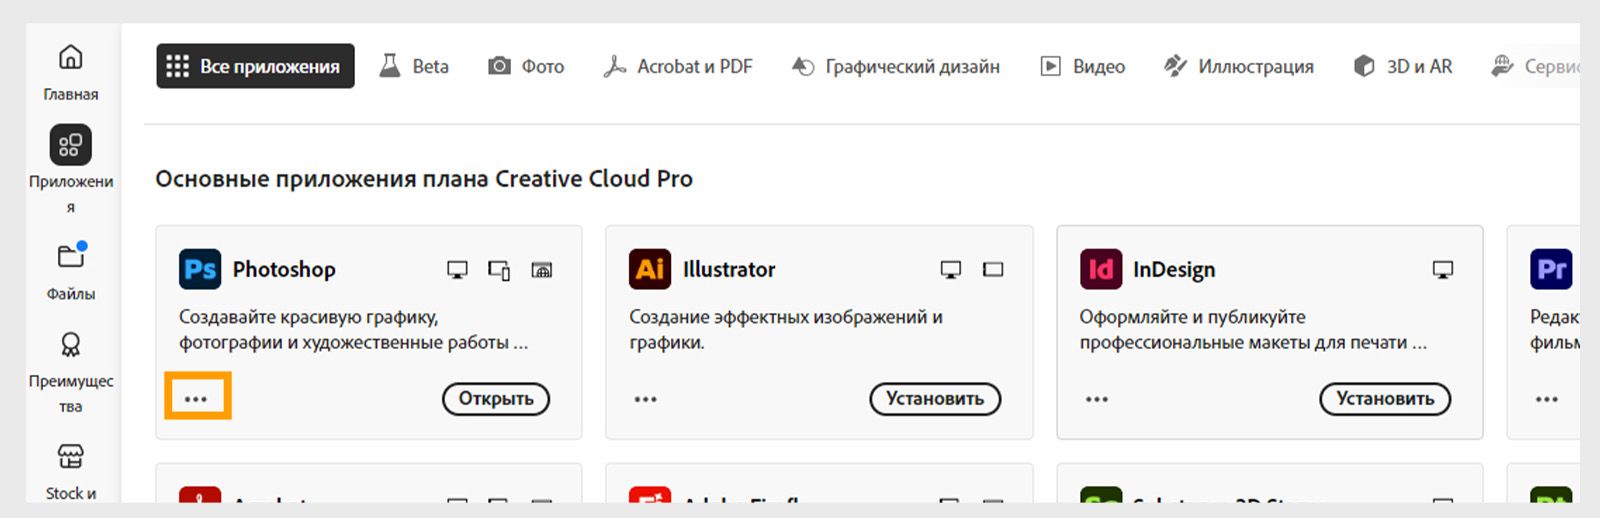Switch to the Фото category tab
1600x518 pixels.
pyautogui.click(x=526, y=66)
